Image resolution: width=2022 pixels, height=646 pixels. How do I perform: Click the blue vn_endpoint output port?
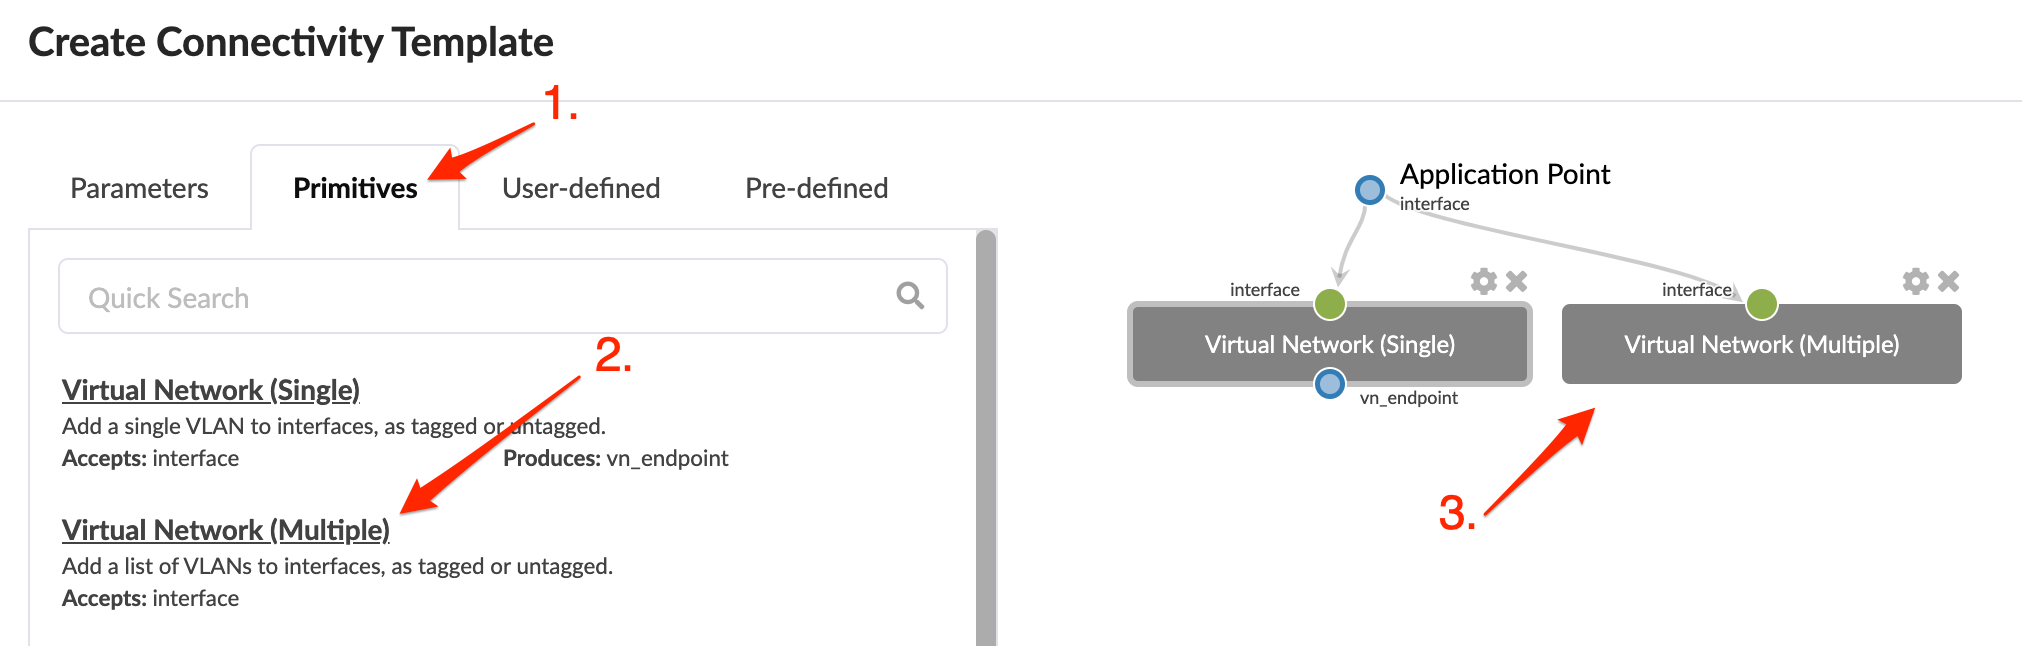pyautogui.click(x=1329, y=383)
